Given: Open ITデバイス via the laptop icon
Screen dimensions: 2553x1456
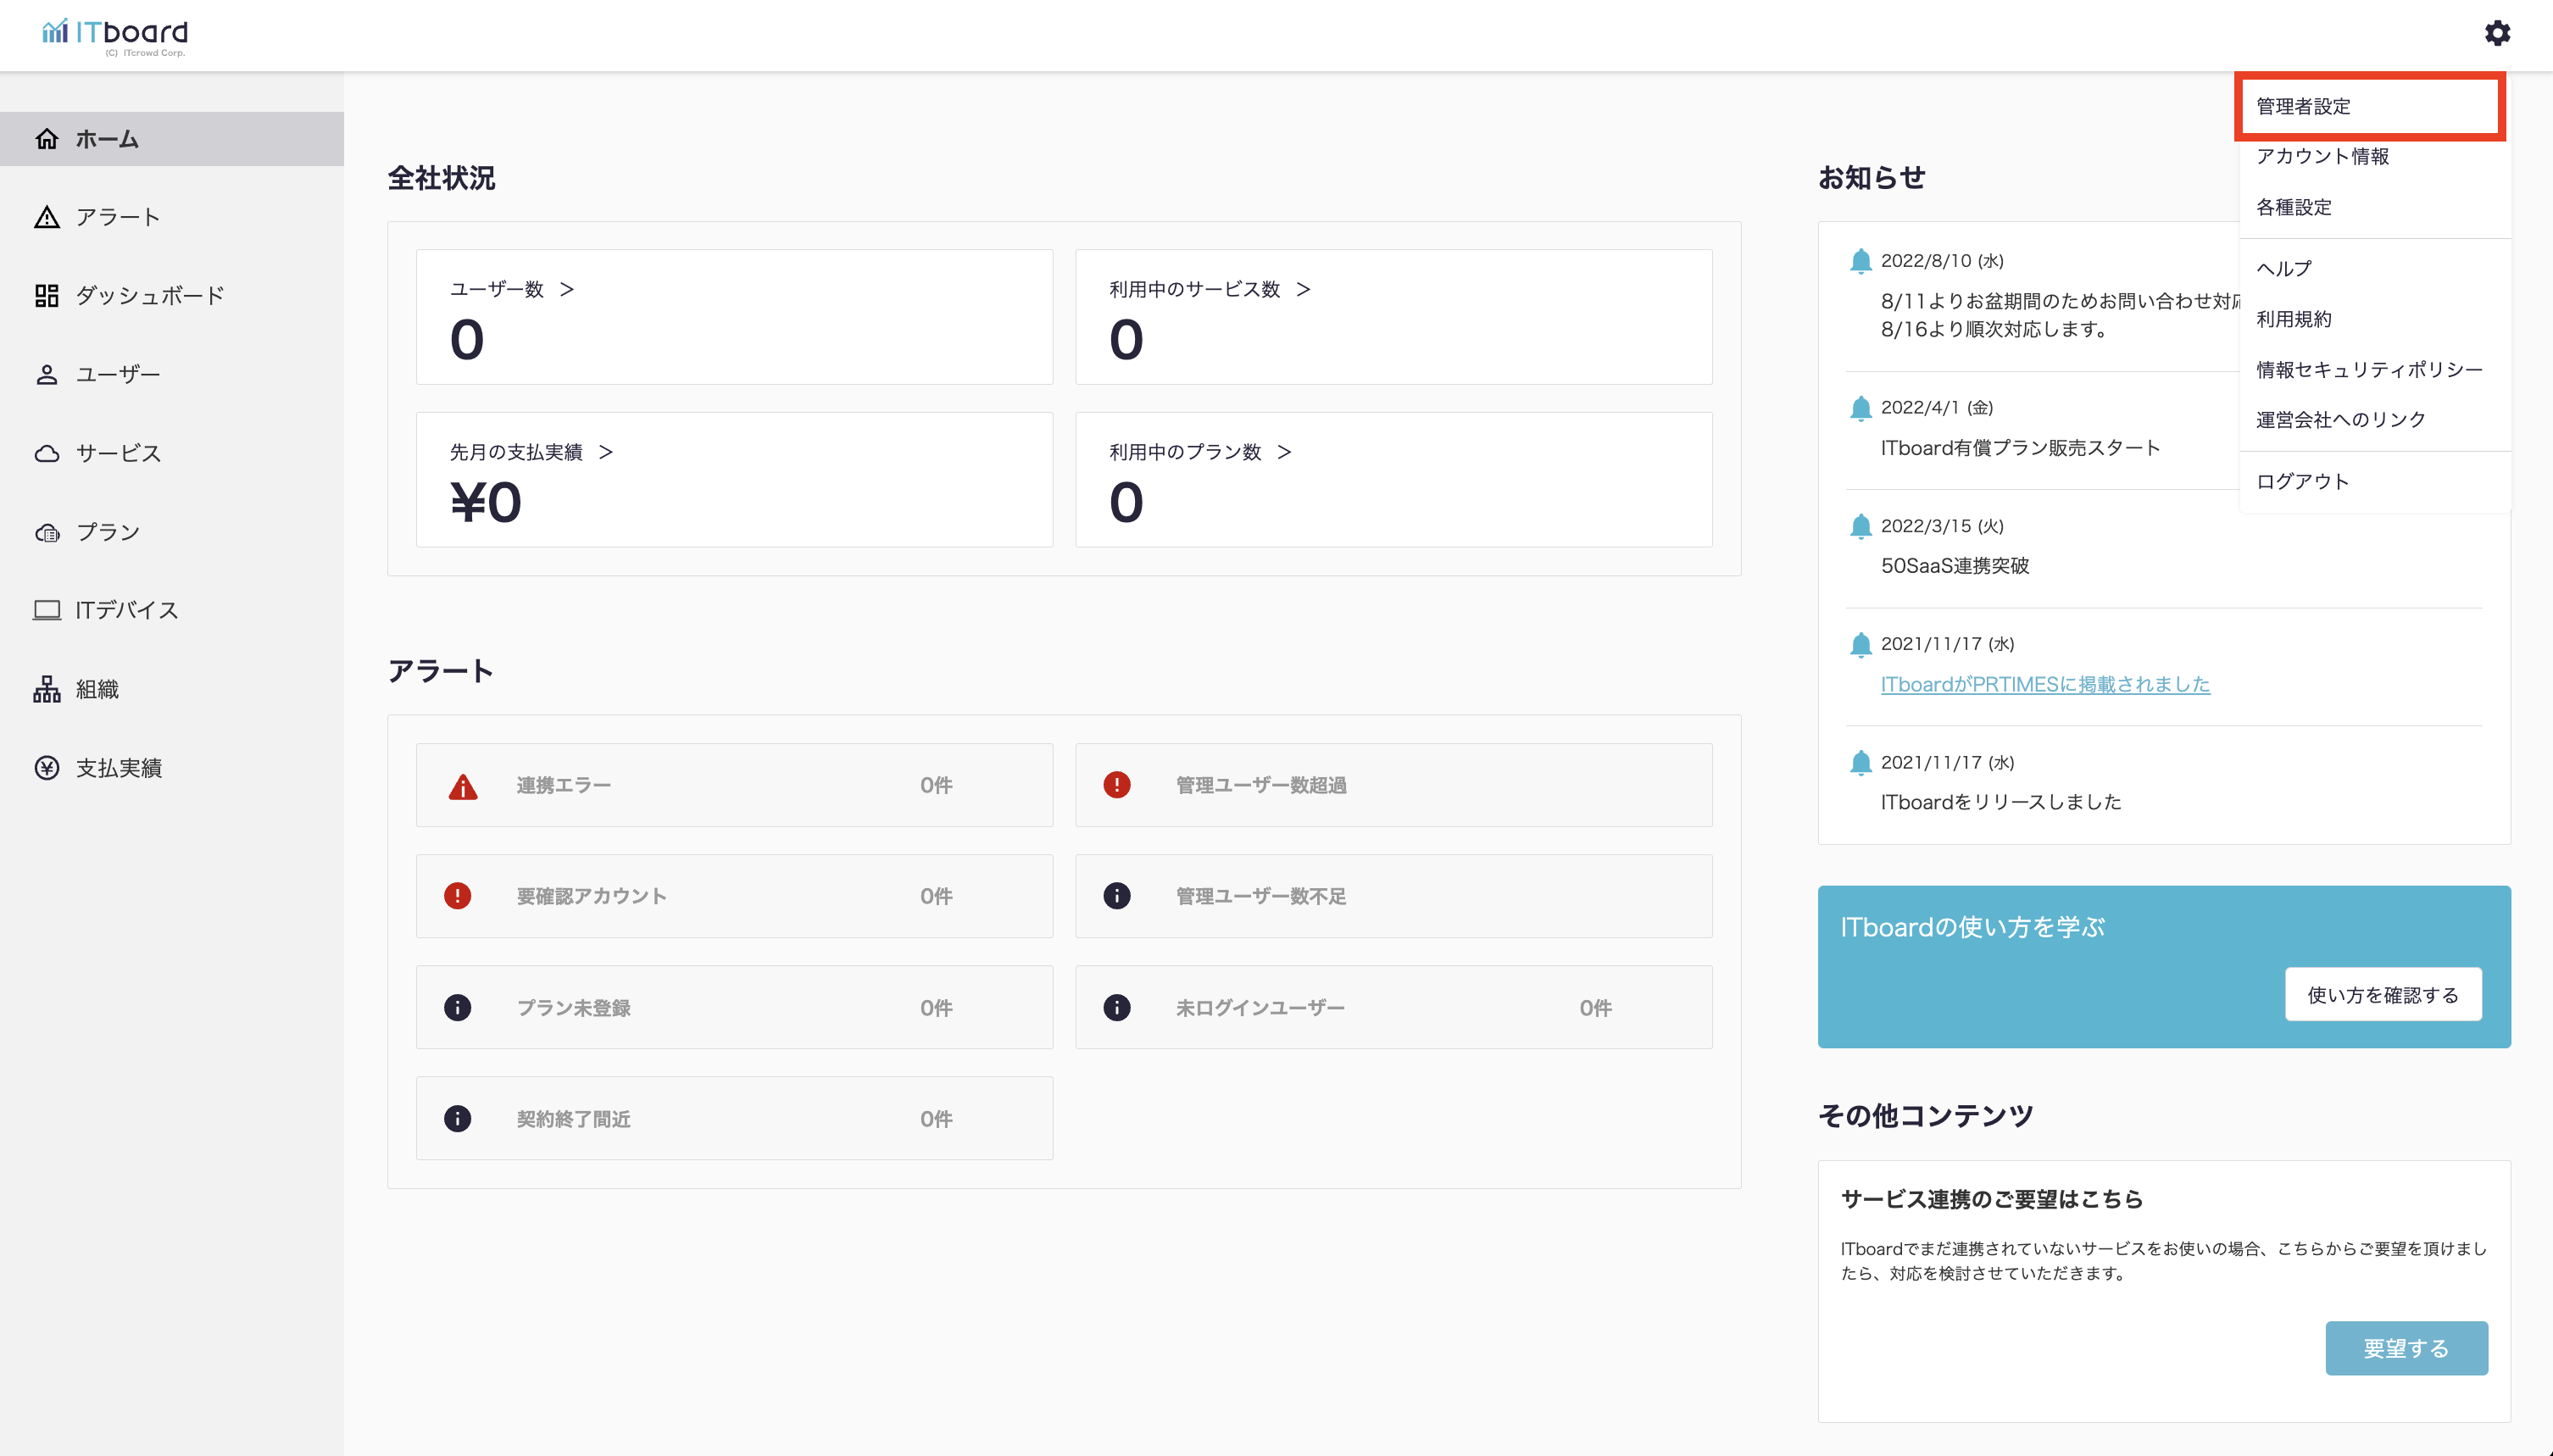Looking at the screenshot, I should tap(47, 610).
